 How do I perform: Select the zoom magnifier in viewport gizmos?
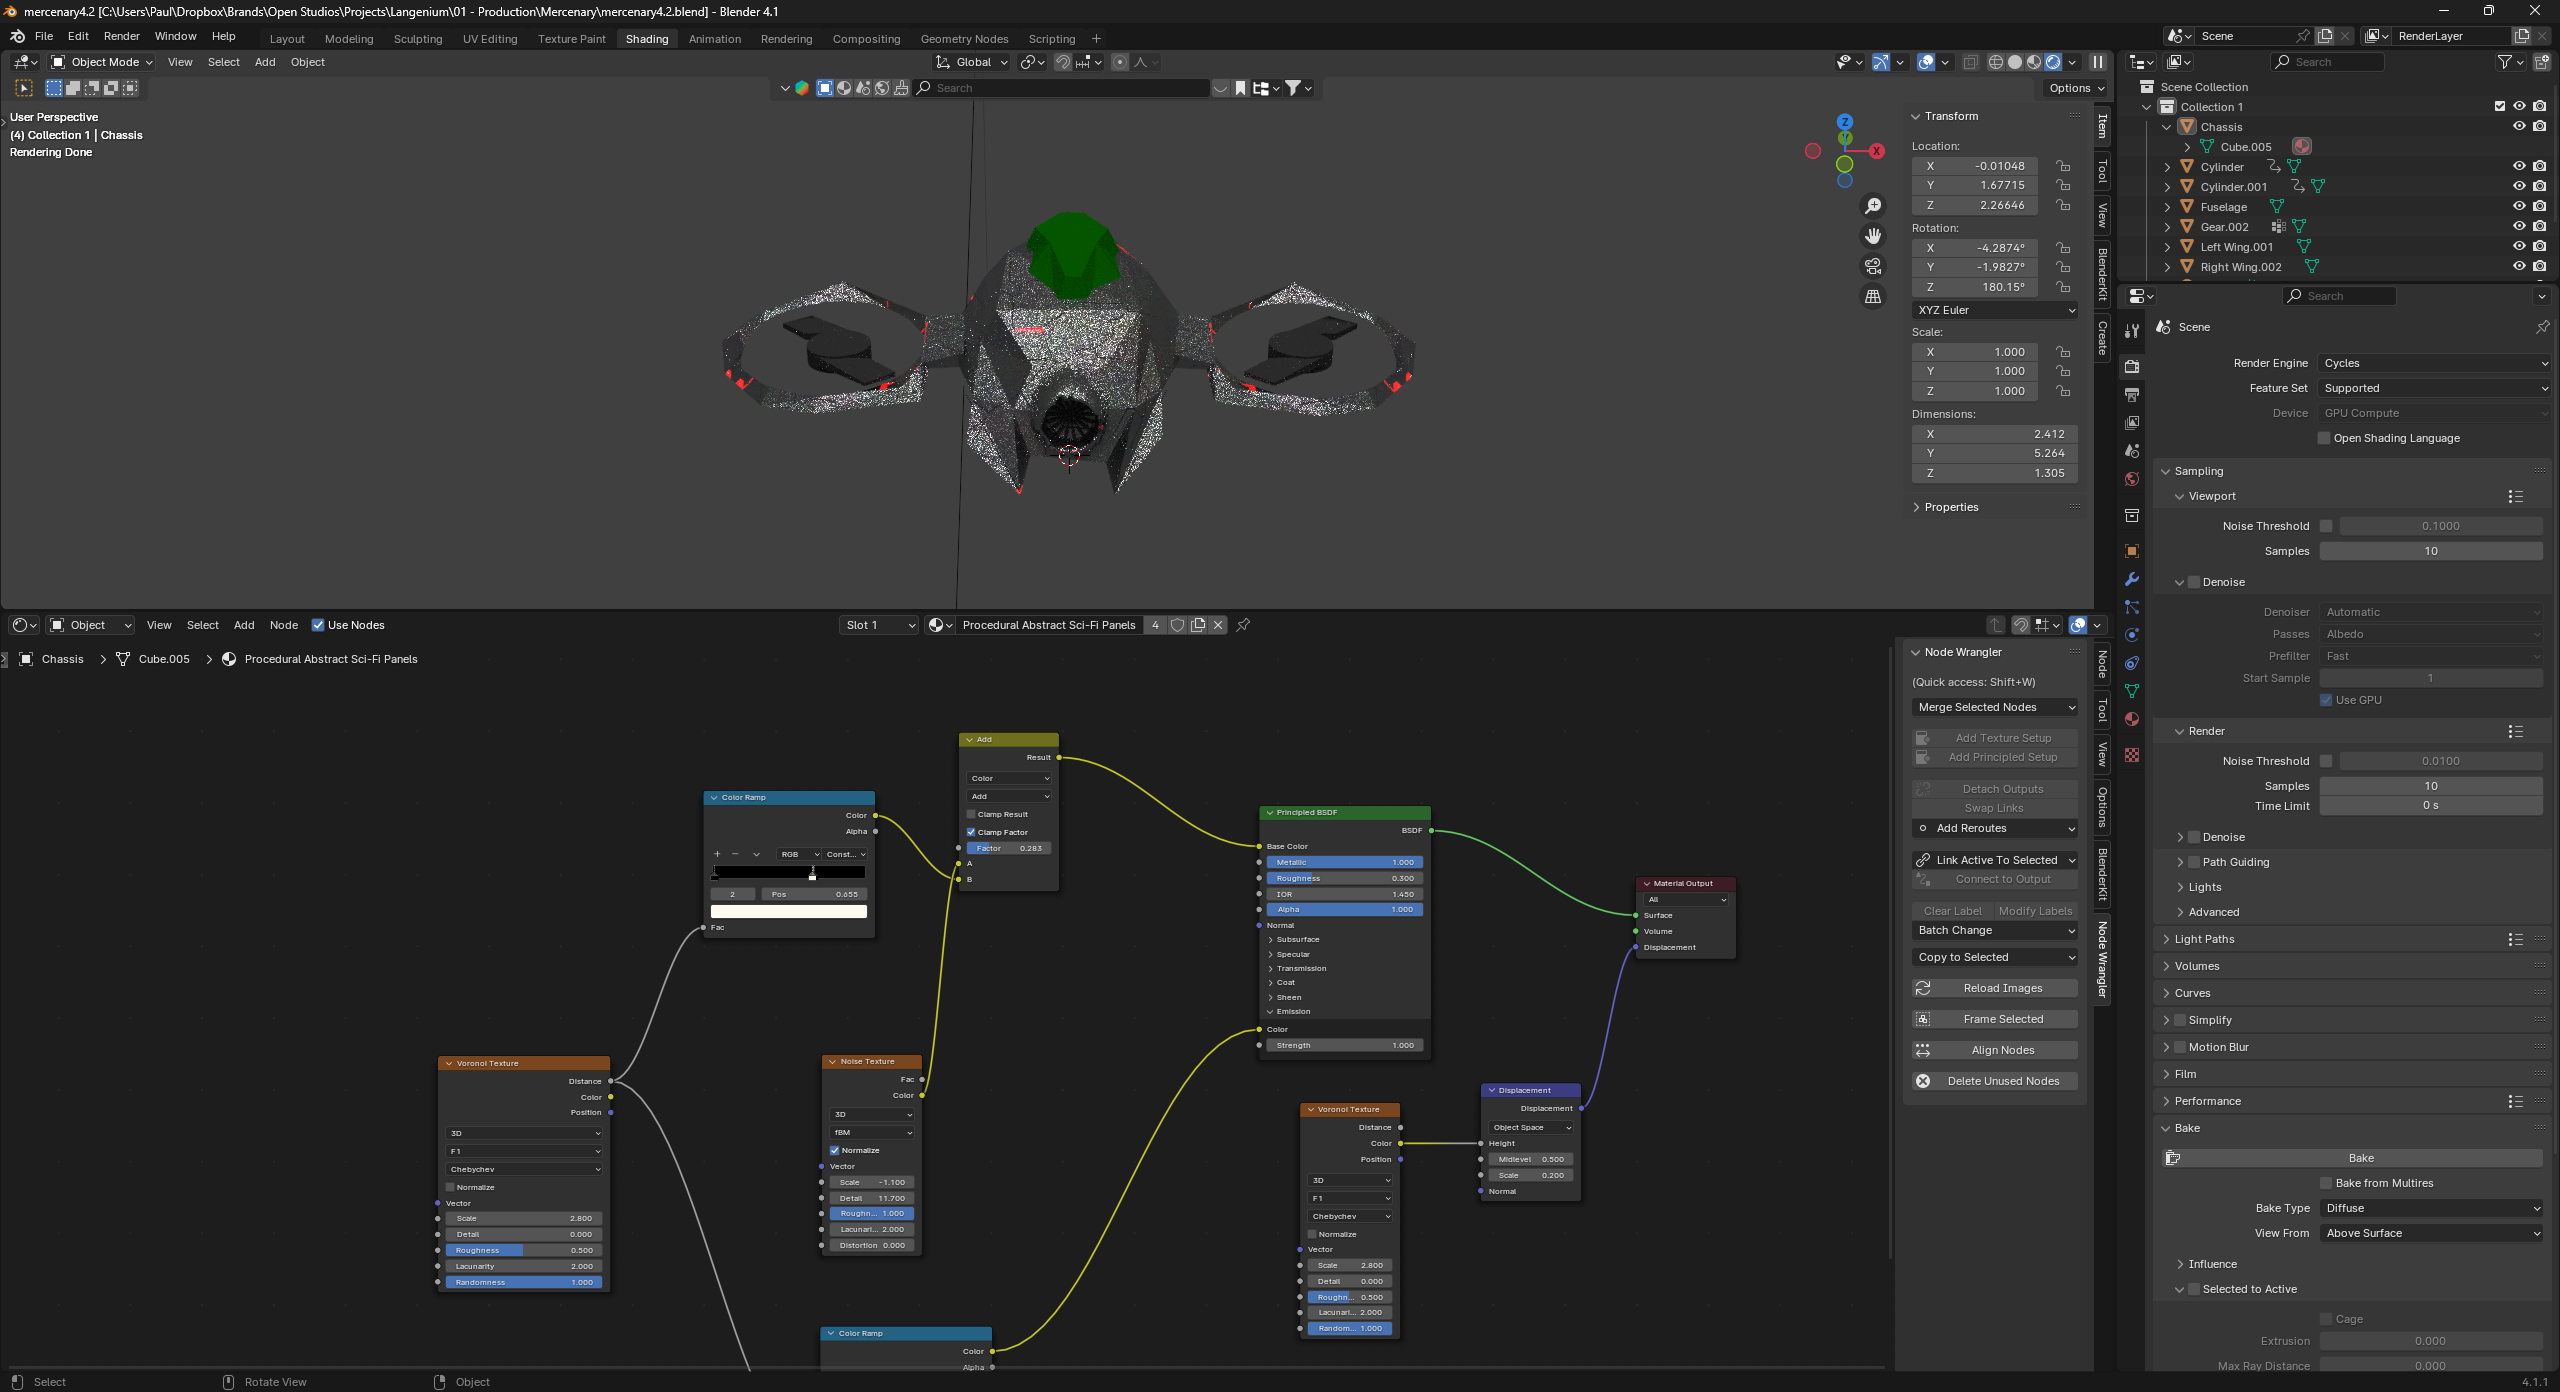pos(1873,205)
